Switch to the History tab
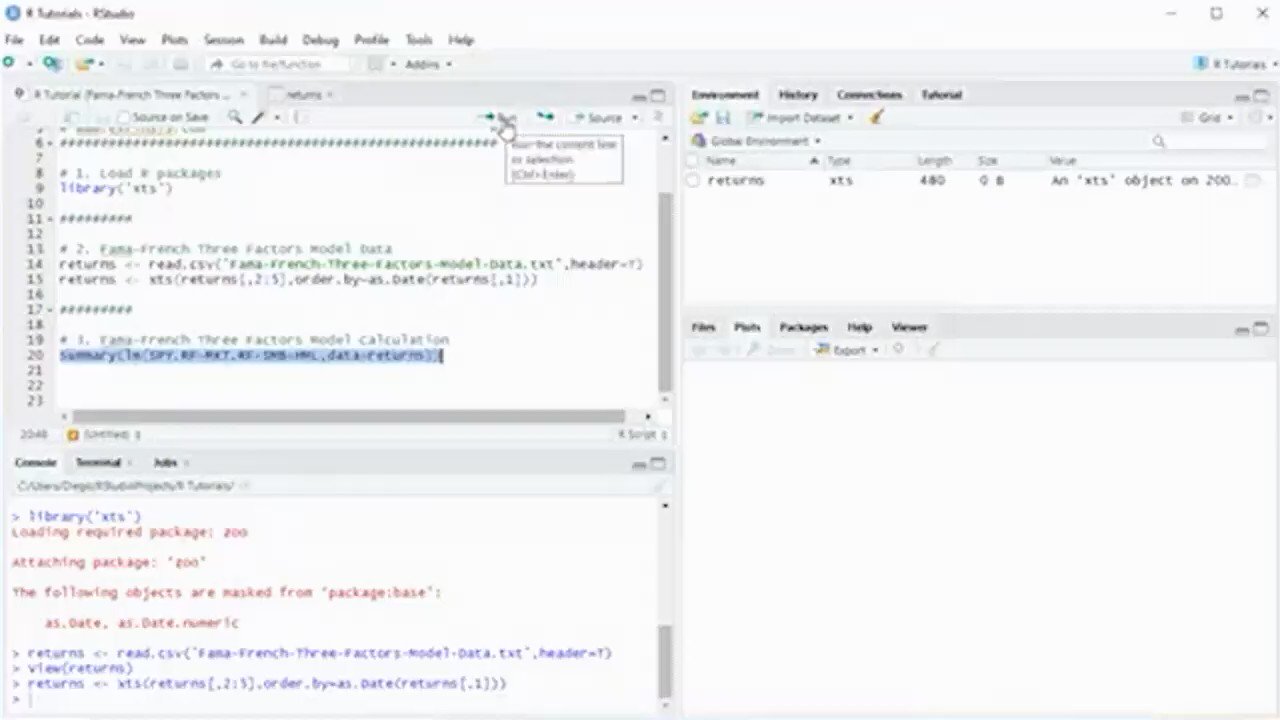Viewport: 1280px width, 720px height. [x=797, y=94]
